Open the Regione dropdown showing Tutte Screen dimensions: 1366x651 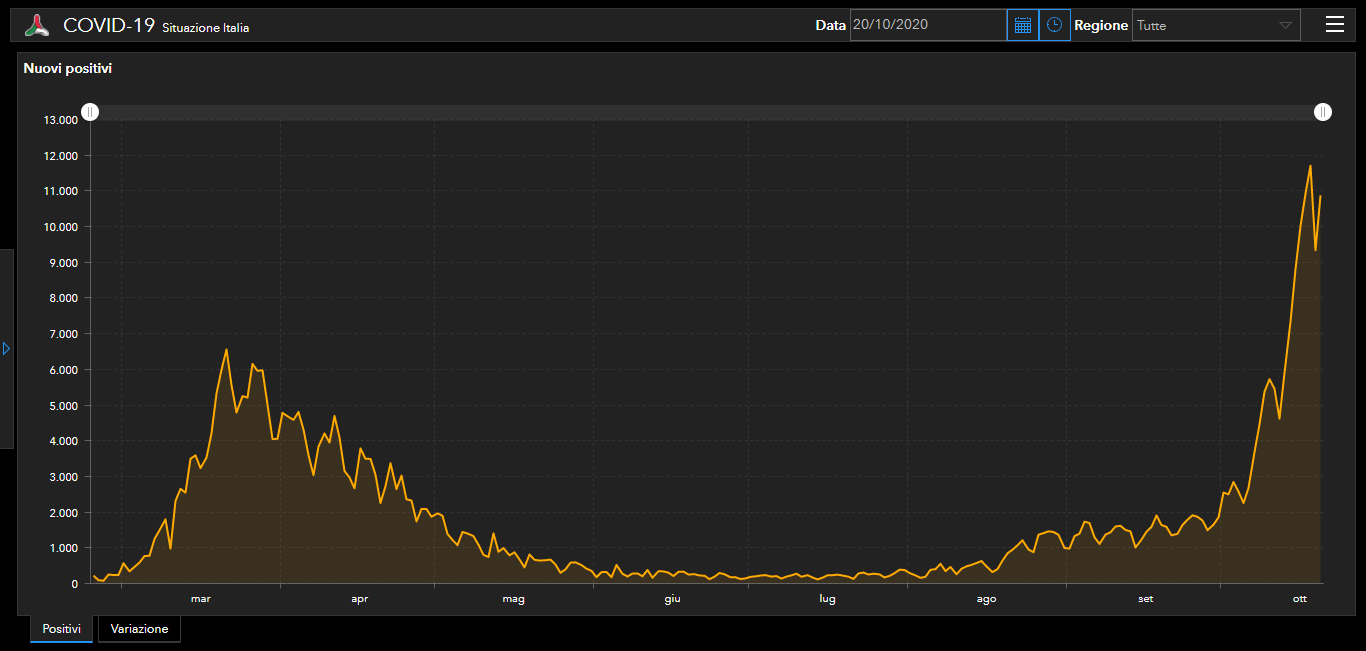point(1214,26)
